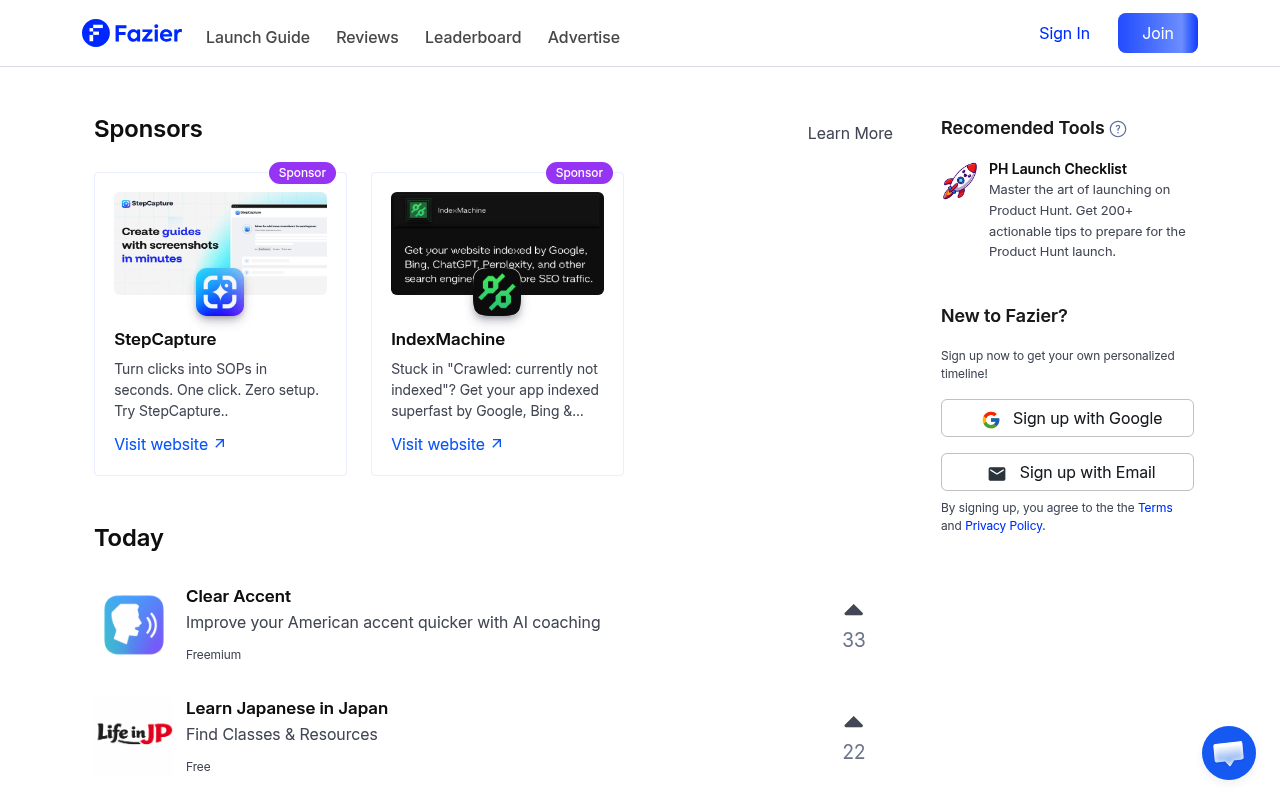This screenshot has width=1280, height=800.
Task: Visit website for StepCapture
Action: pos(170,444)
